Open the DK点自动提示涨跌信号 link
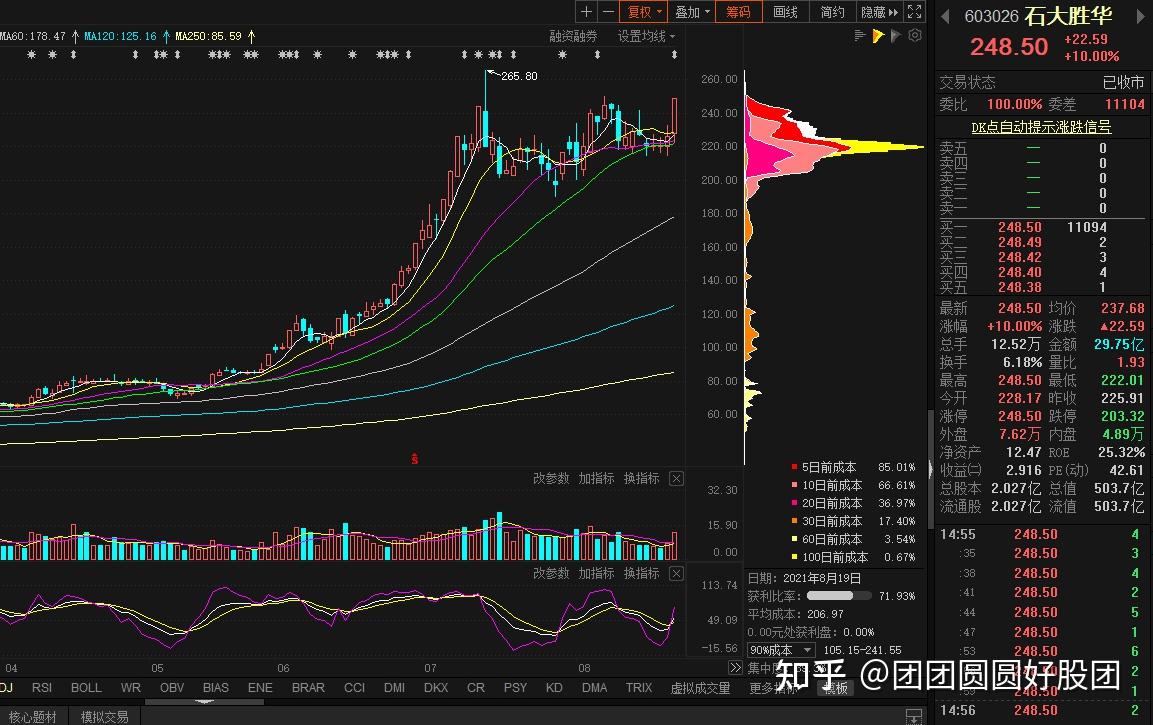This screenshot has width=1153, height=725. pyautogui.click(x=1041, y=127)
